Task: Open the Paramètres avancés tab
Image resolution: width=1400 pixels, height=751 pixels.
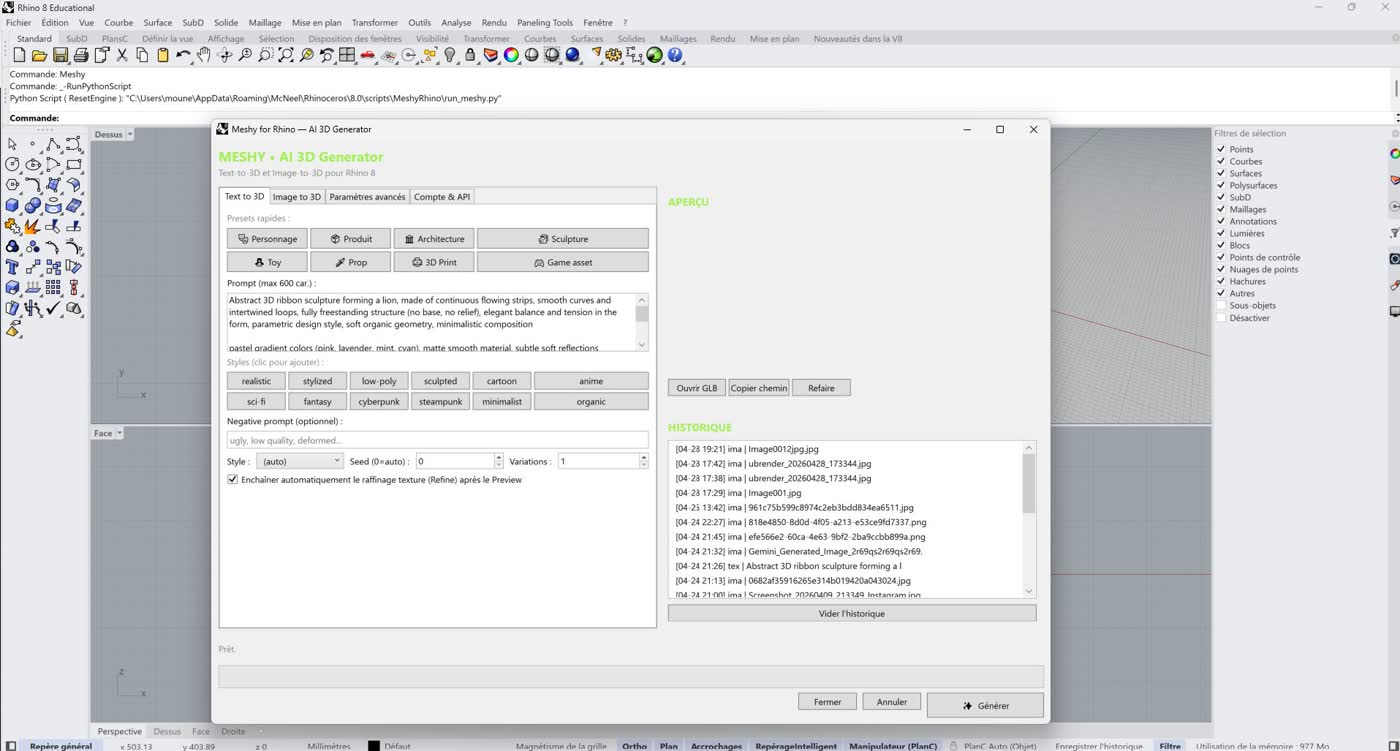Action: pos(367,197)
